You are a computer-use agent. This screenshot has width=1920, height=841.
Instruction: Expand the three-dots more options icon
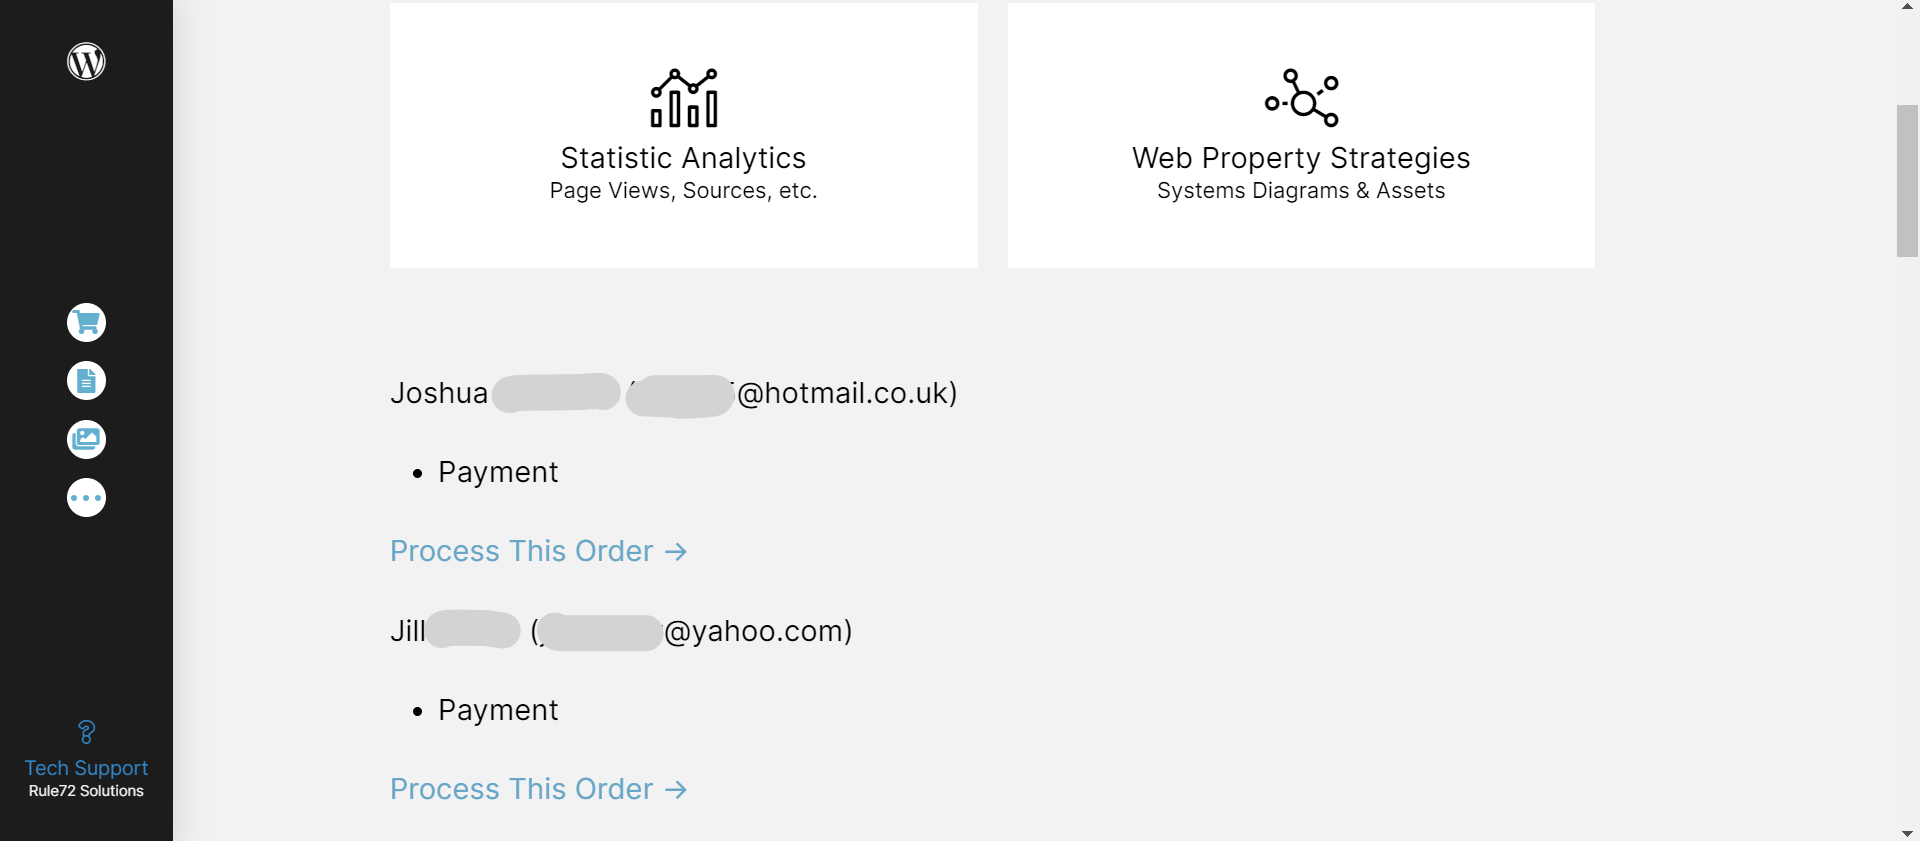pyautogui.click(x=86, y=498)
